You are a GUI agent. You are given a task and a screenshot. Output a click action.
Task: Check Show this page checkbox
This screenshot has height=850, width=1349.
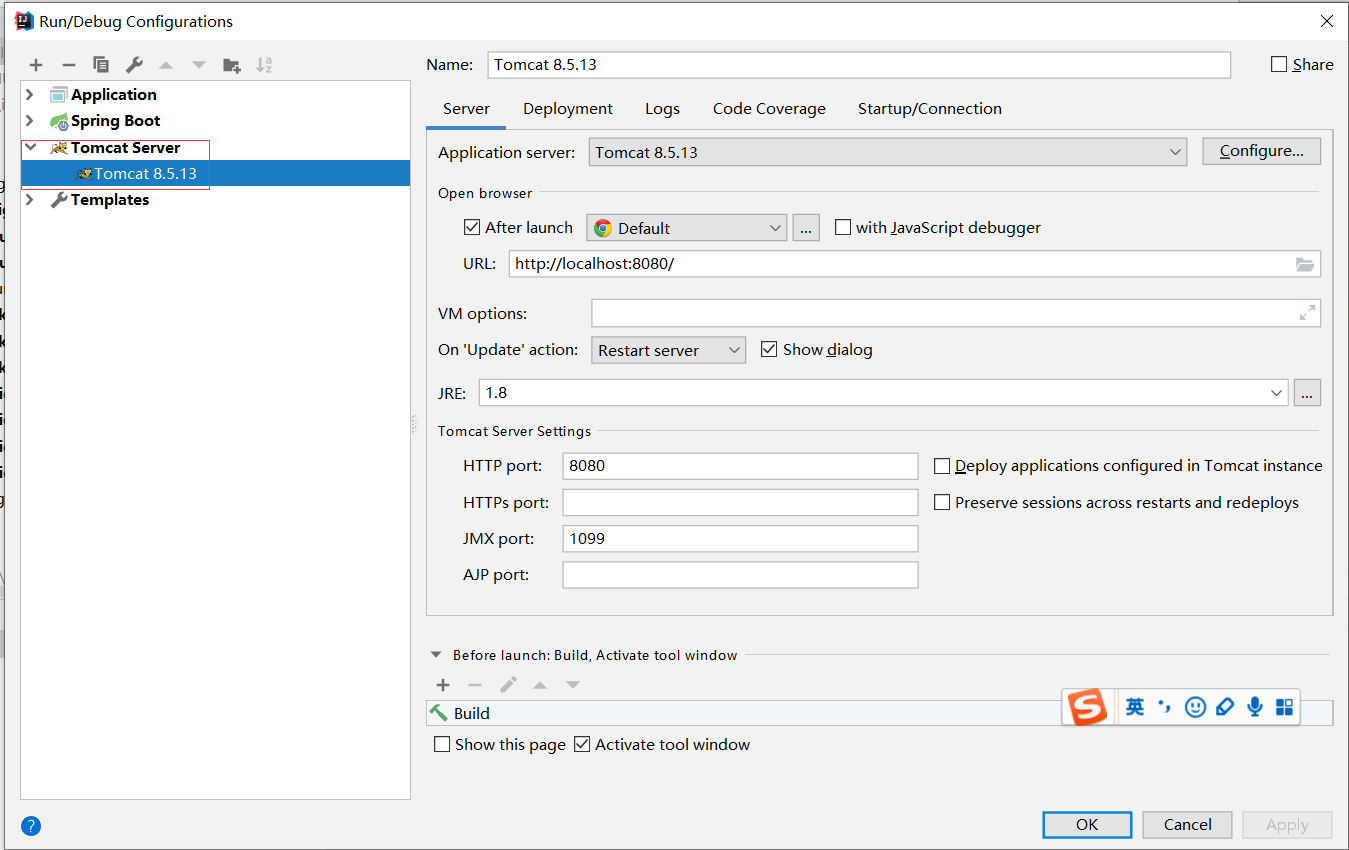coord(442,744)
